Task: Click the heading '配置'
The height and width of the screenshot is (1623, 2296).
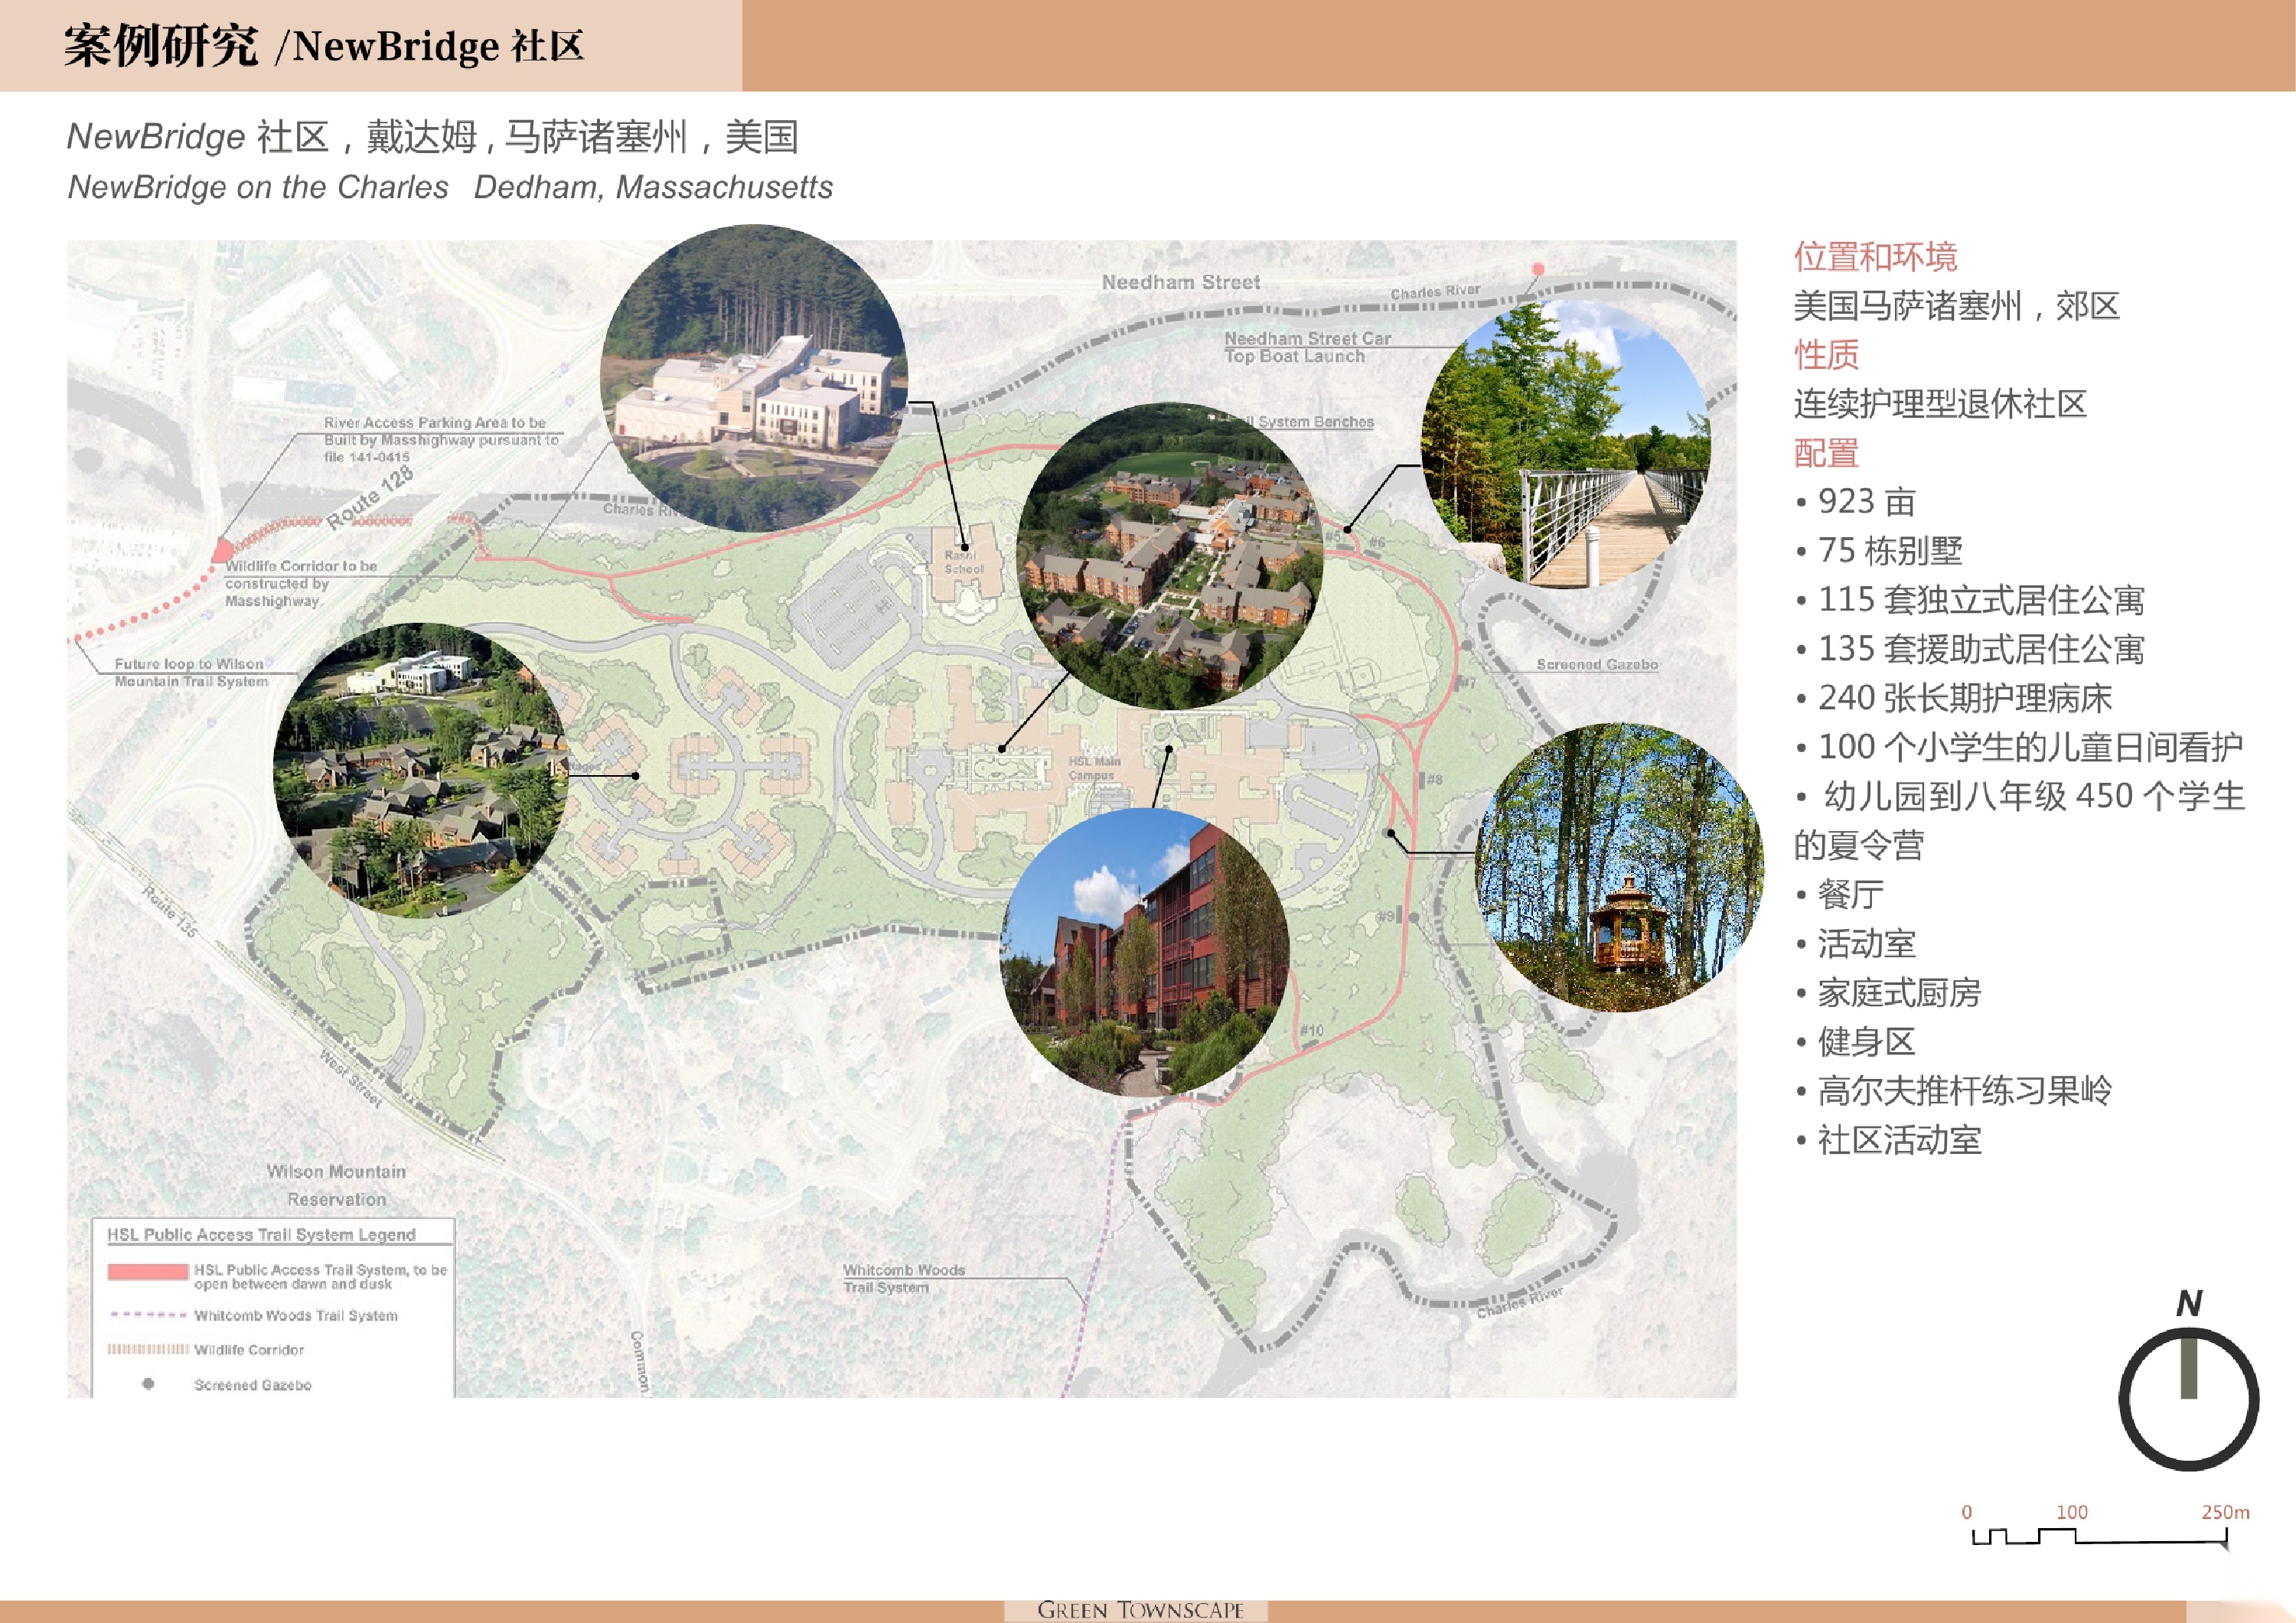Action: 1826,453
